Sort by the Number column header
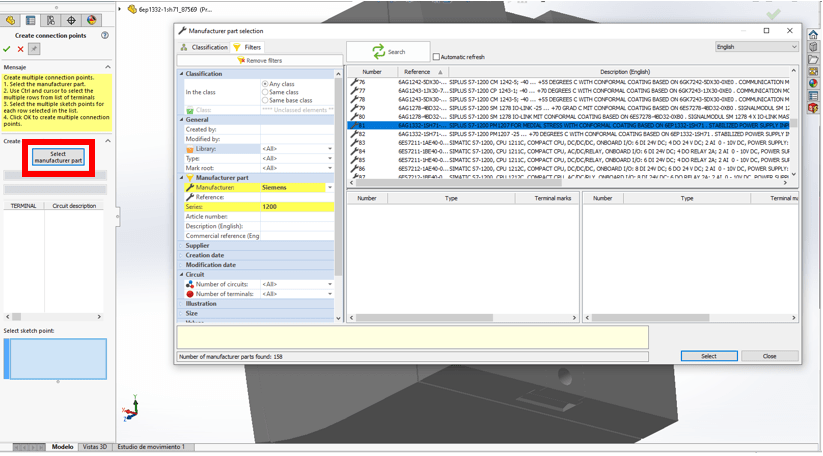Screen dimensions: 823x456 pos(372,72)
